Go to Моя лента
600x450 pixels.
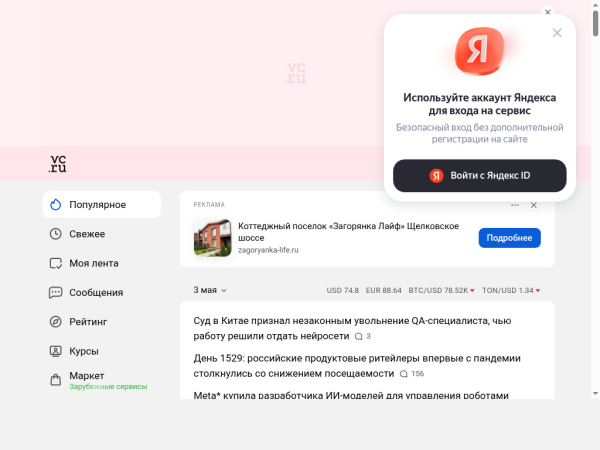pyautogui.click(x=102, y=263)
